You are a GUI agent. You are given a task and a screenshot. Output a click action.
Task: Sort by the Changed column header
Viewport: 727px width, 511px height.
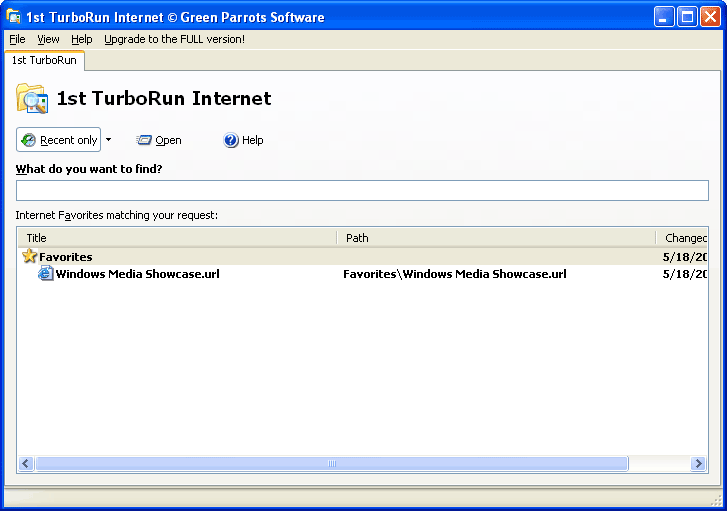pyautogui.click(x=682, y=238)
